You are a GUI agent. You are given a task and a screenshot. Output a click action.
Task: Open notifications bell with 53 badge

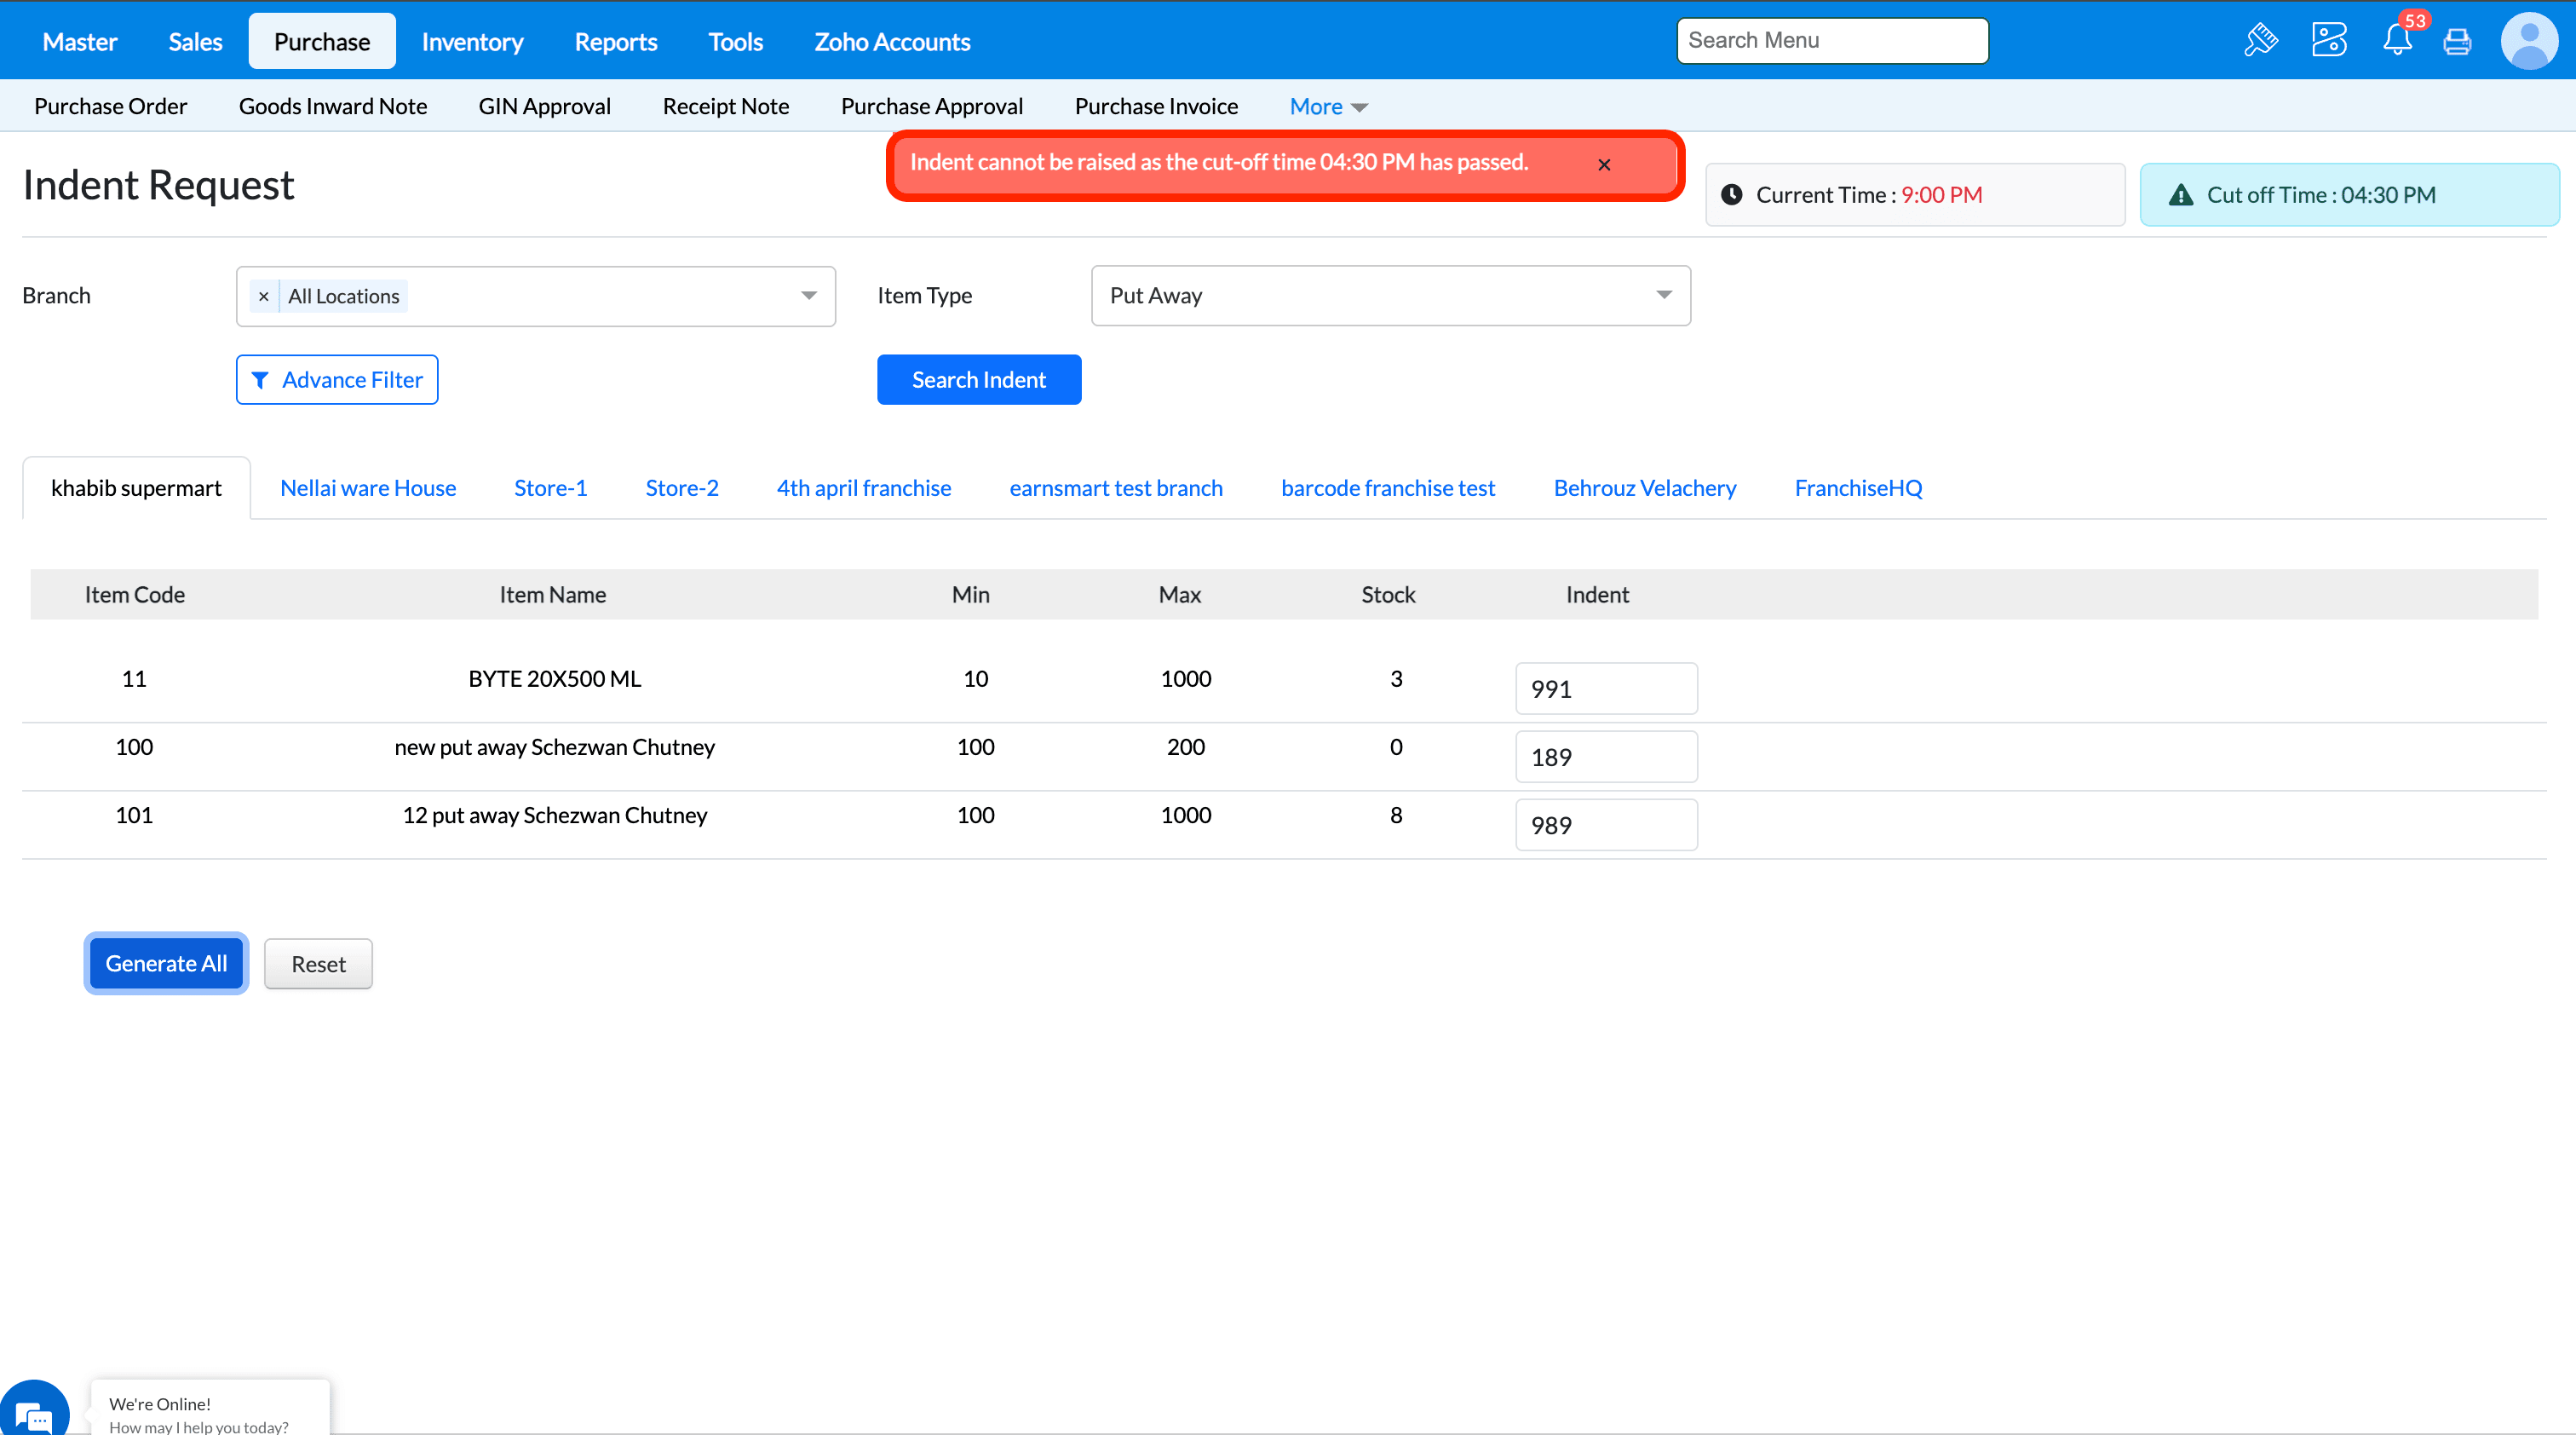[x=2397, y=41]
